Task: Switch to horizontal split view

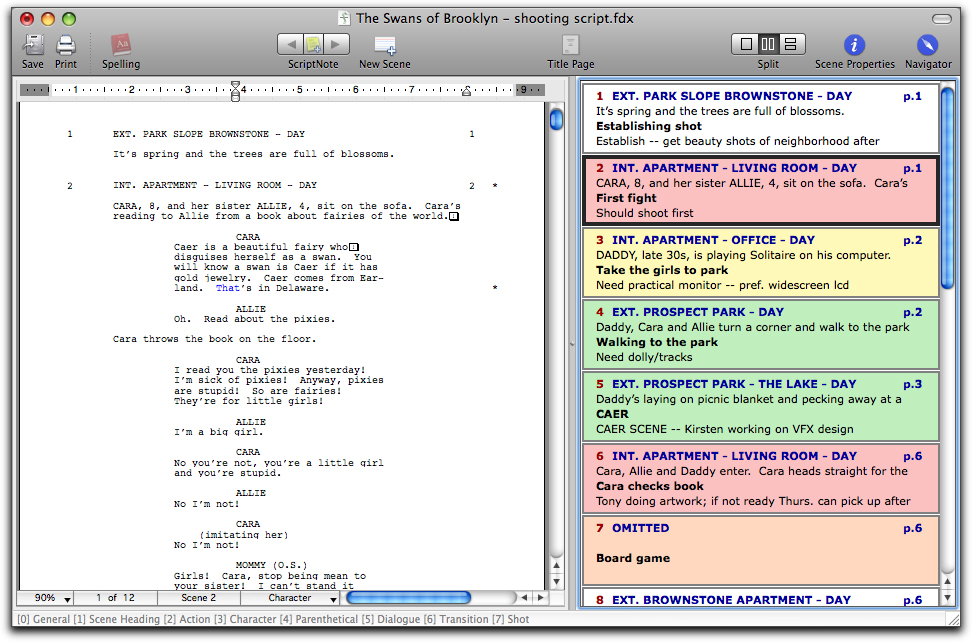Action: point(791,44)
